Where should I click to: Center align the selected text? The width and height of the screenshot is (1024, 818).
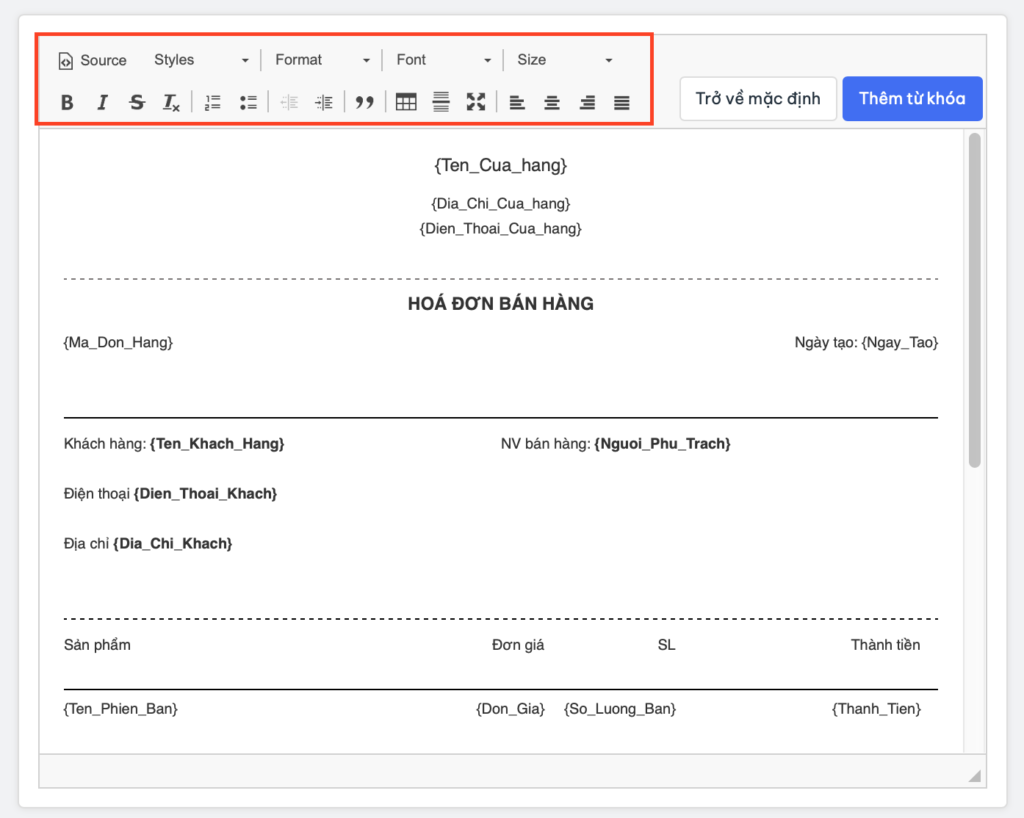pos(551,102)
